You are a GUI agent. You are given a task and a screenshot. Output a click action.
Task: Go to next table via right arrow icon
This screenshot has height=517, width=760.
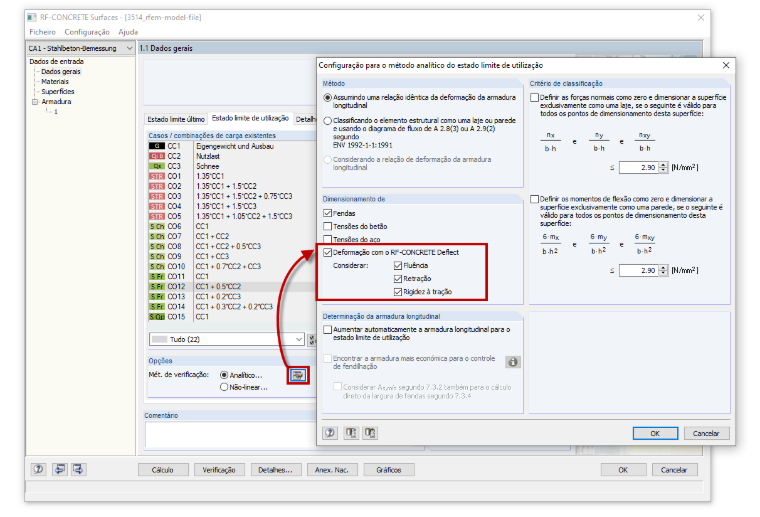79,469
